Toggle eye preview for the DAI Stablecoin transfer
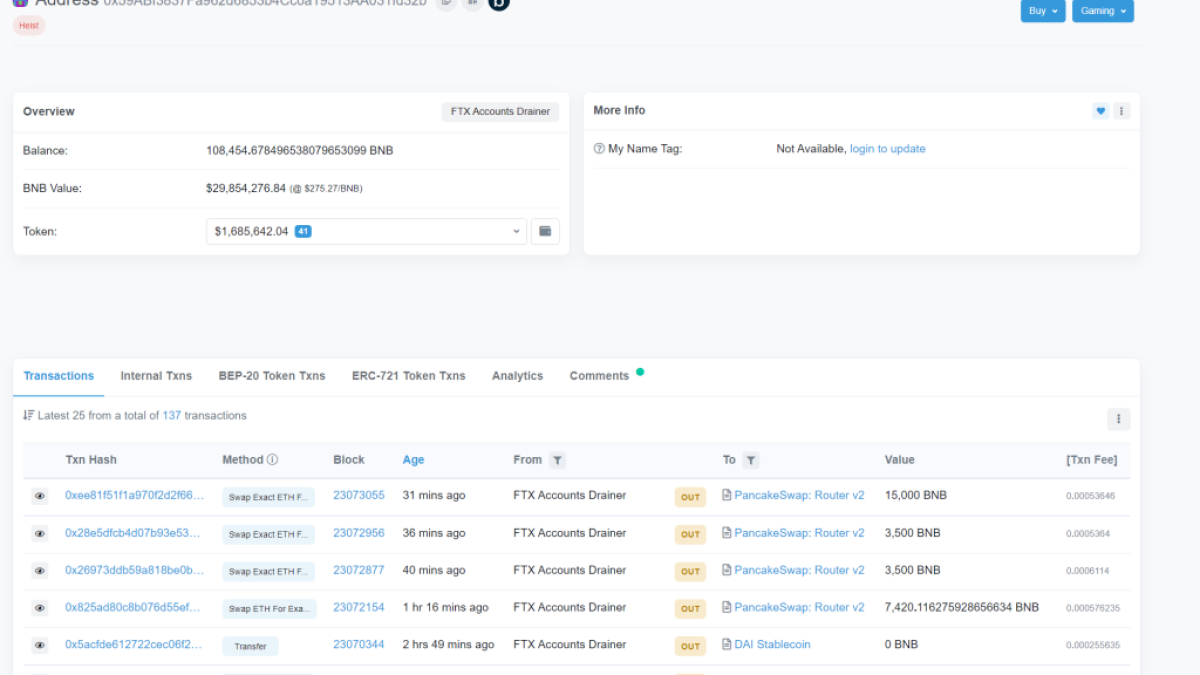 pos(40,646)
